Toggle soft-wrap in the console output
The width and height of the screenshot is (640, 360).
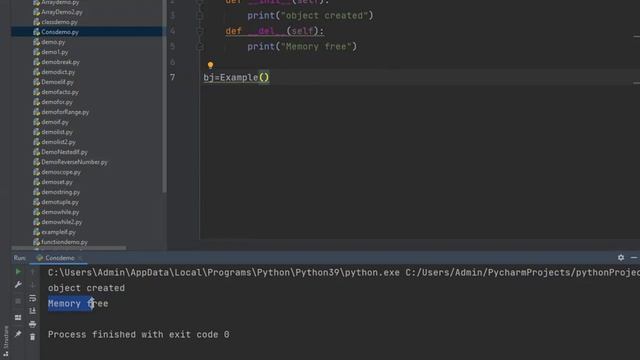[33, 298]
